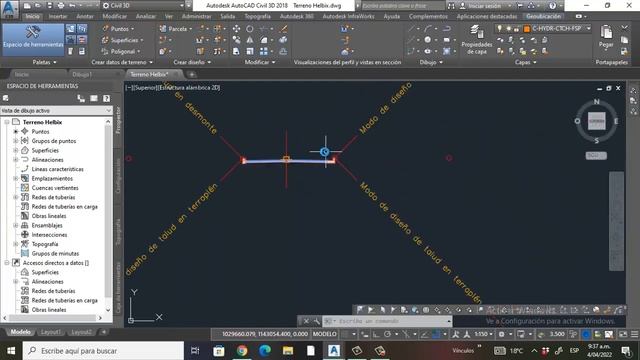Click the Task View taskbar icon

[196, 351]
